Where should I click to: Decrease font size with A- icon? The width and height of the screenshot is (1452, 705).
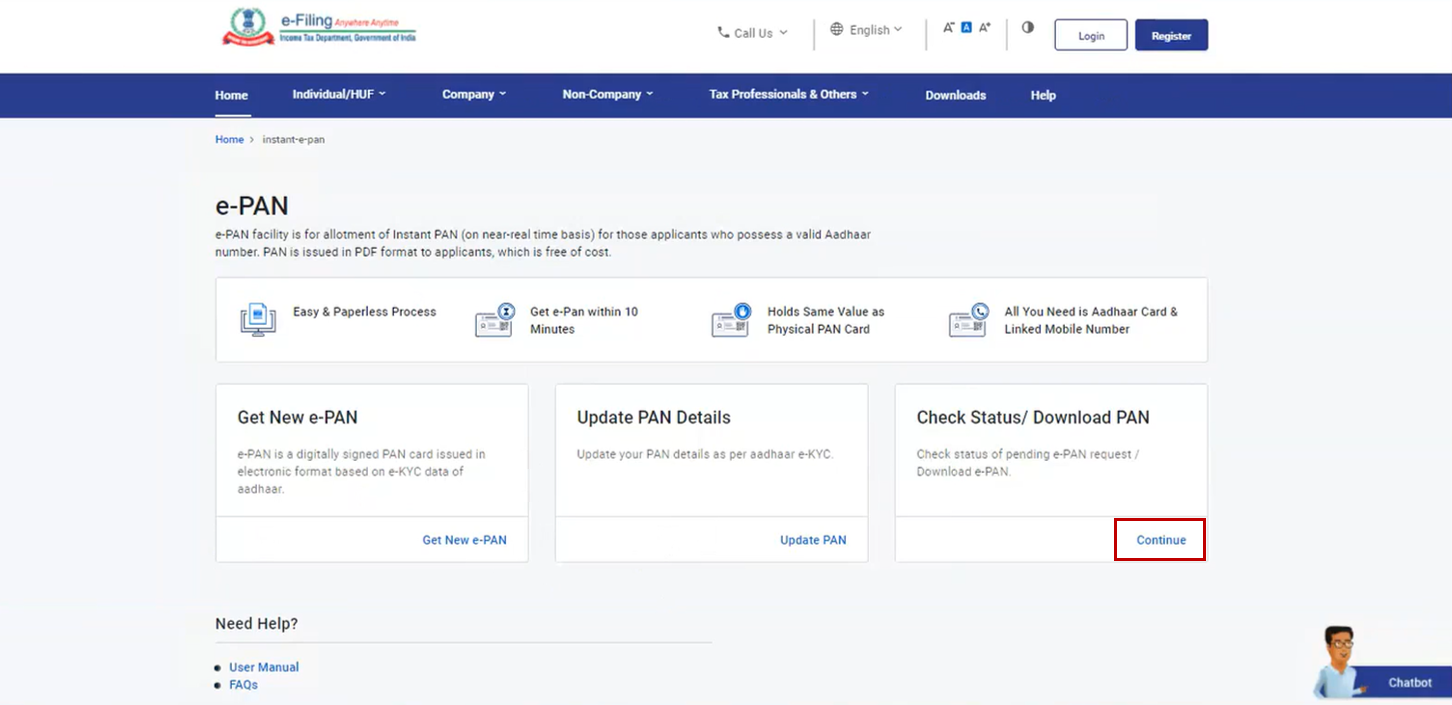[948, 28]
